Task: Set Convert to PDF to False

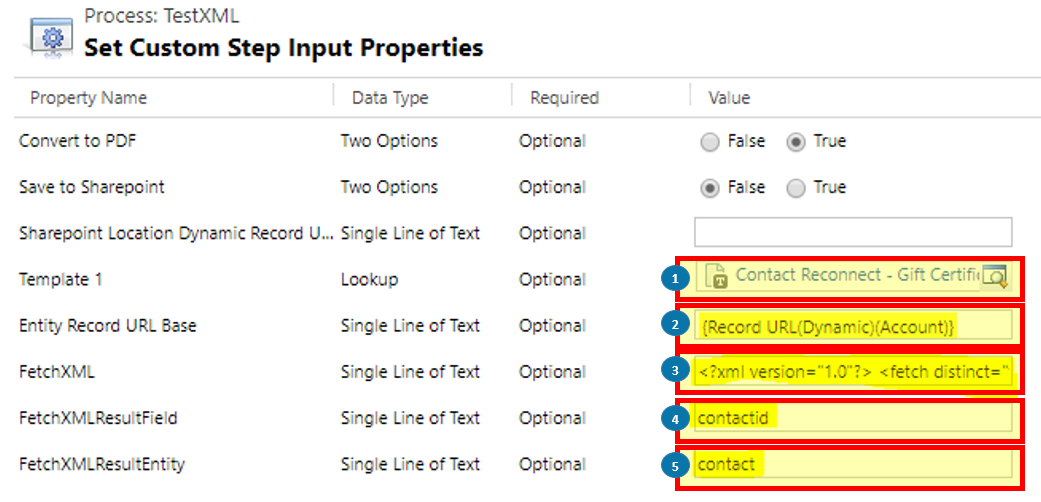Action: [710, 142]
